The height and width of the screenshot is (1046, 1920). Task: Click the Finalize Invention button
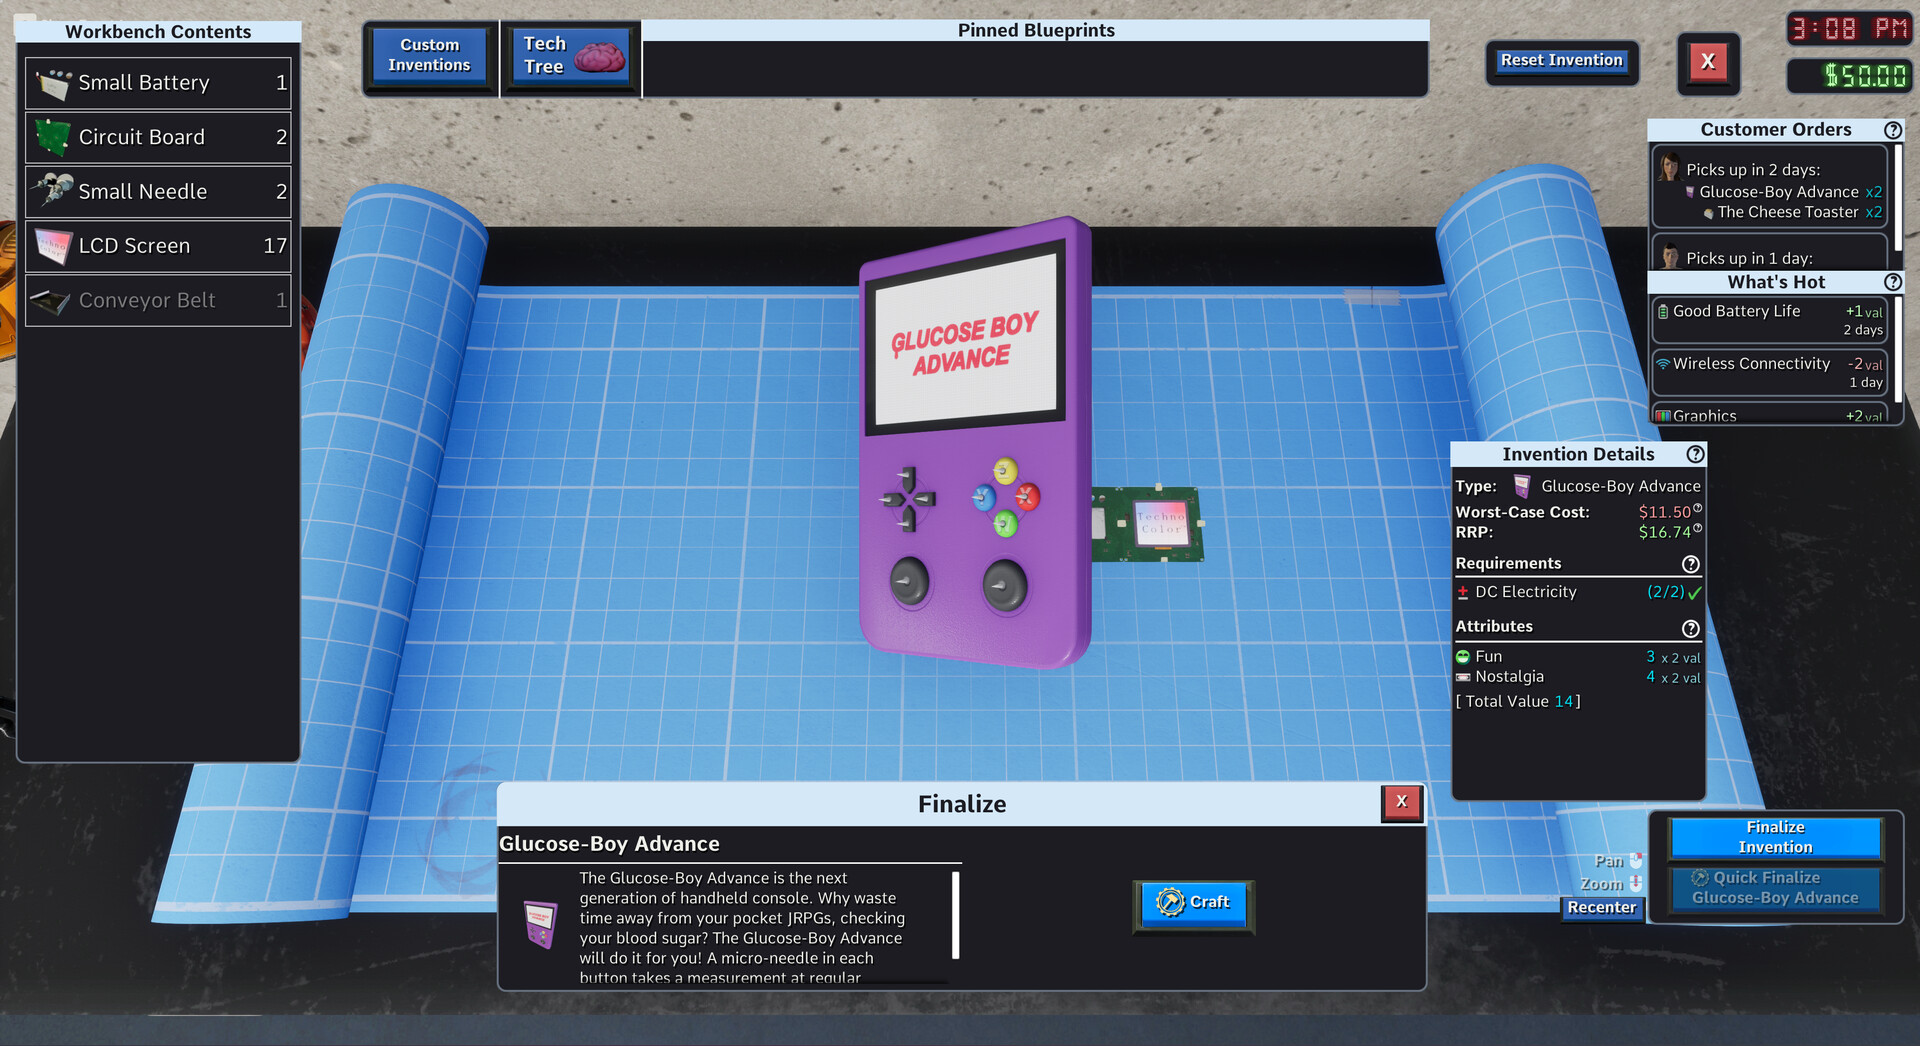(1775, 838)
